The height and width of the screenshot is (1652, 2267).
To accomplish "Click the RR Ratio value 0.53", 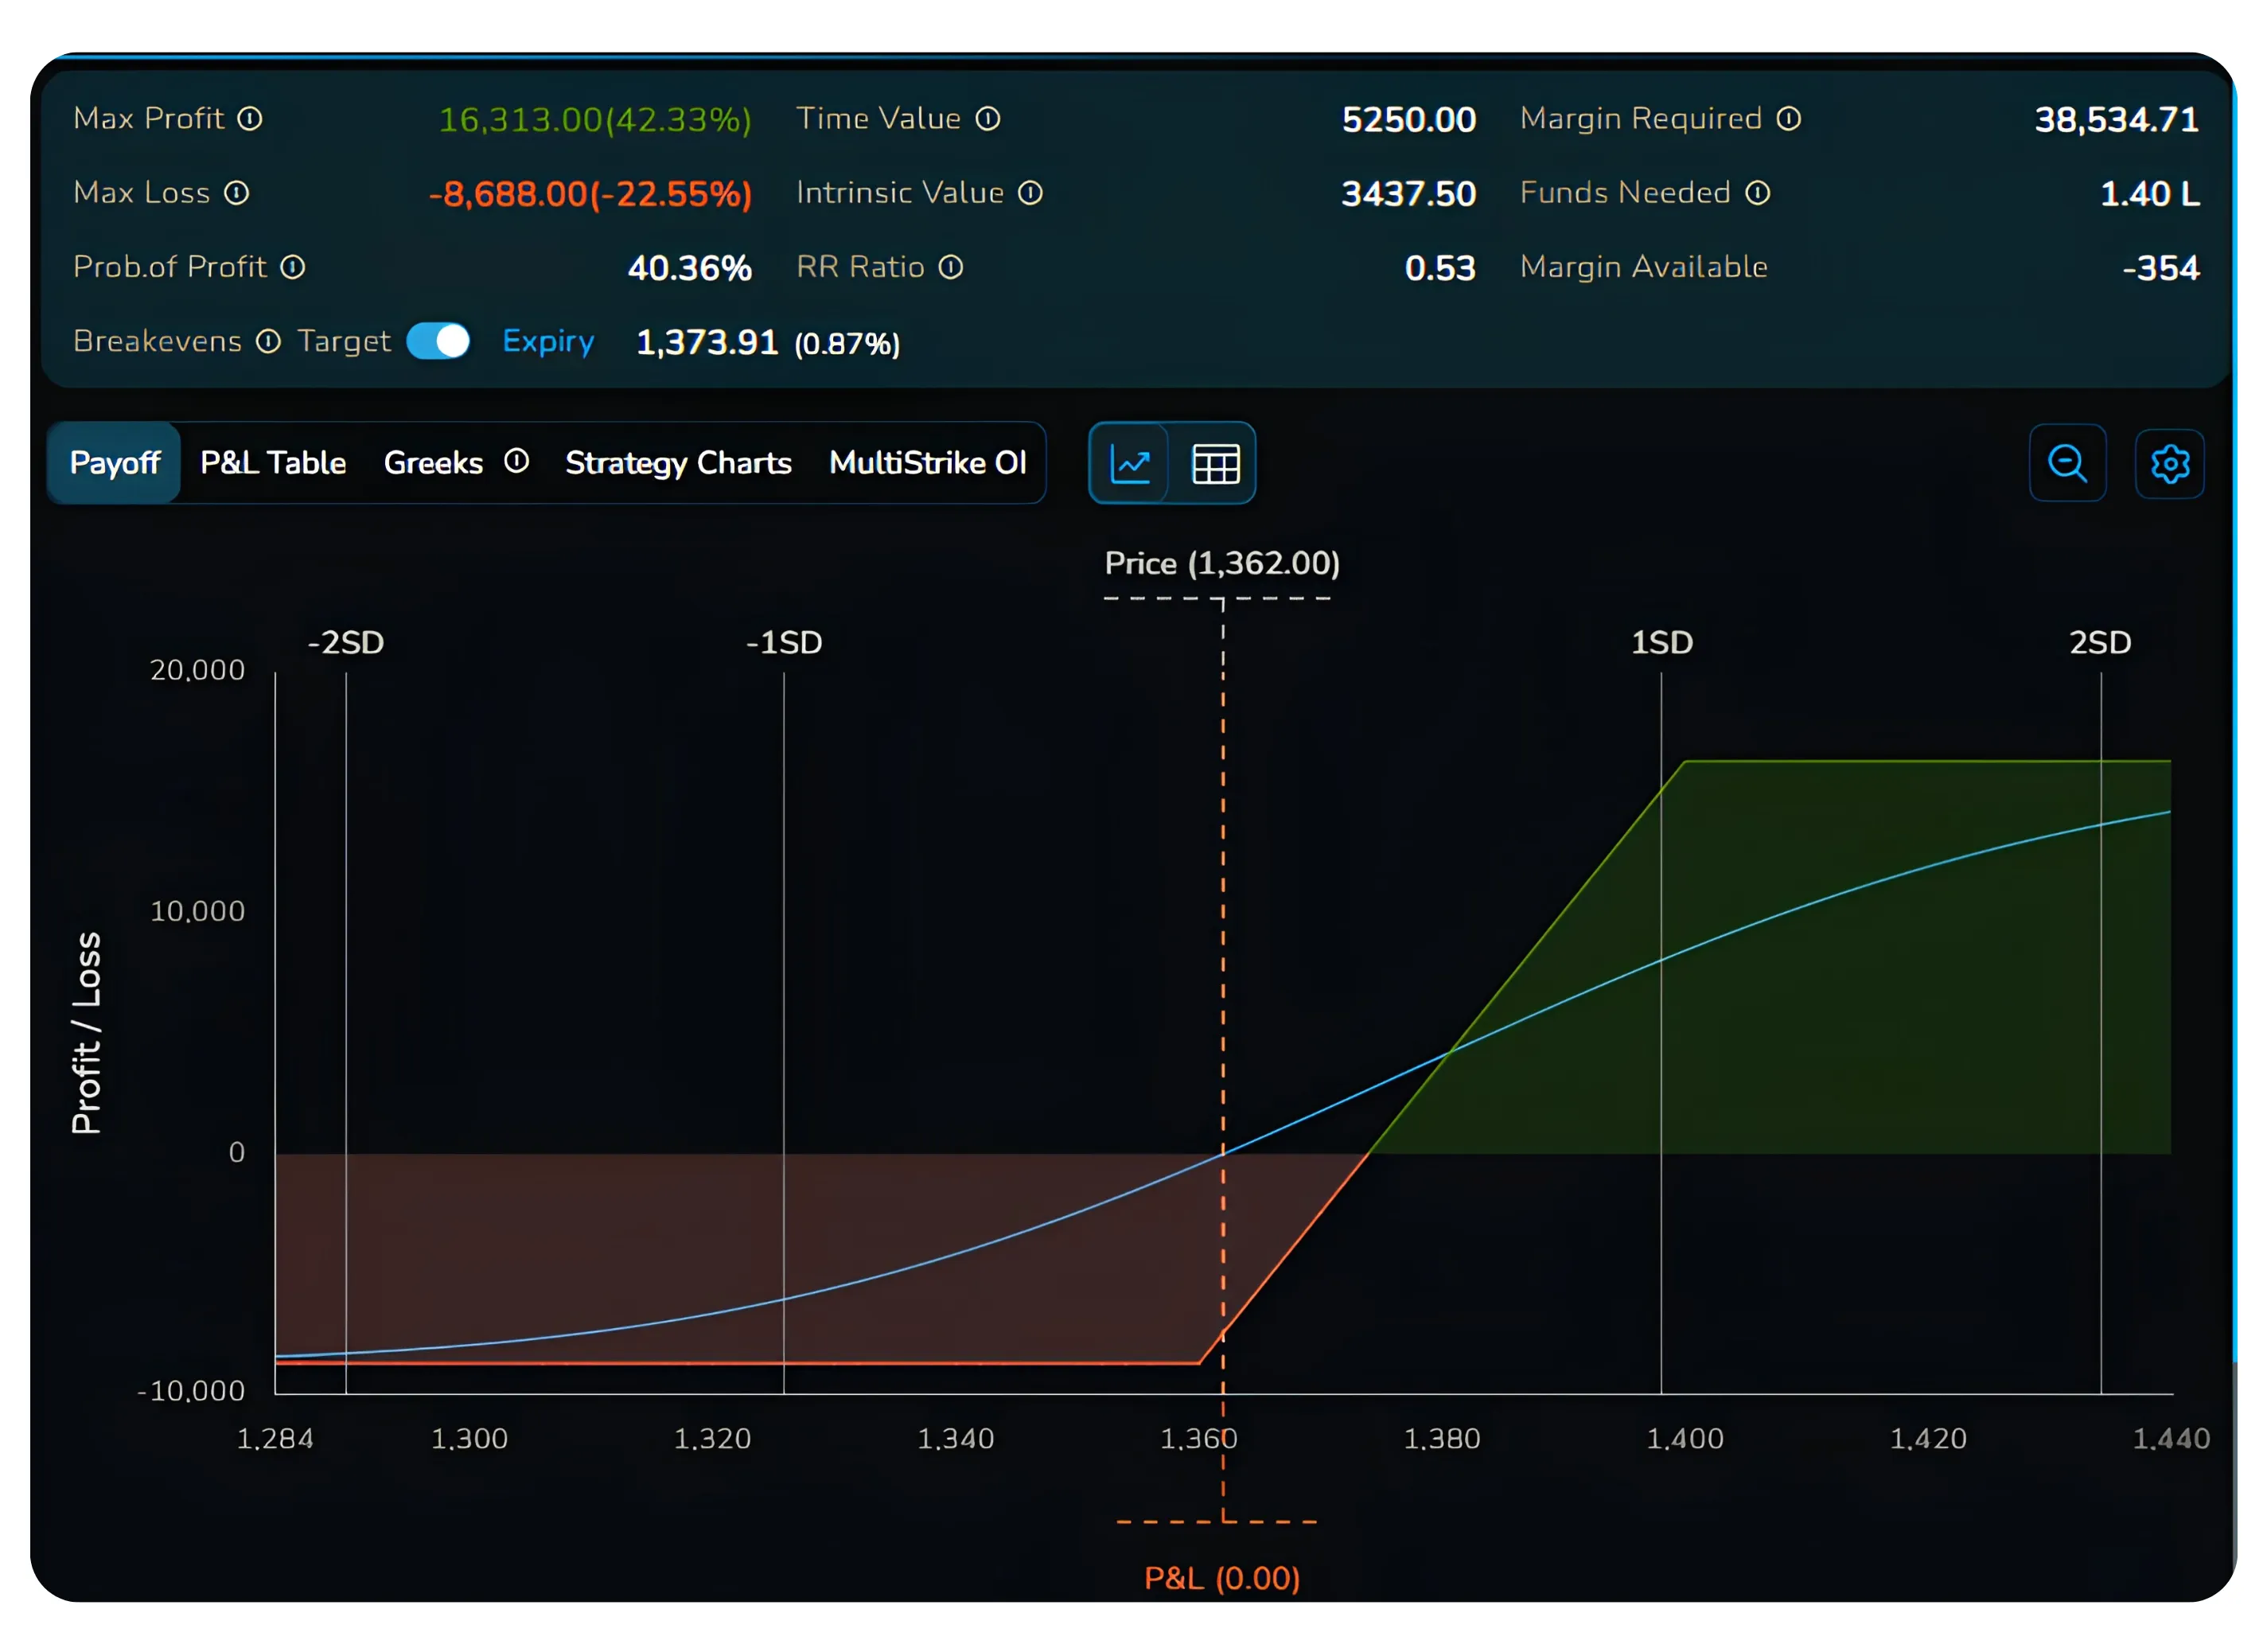I will coord(1440,268).
